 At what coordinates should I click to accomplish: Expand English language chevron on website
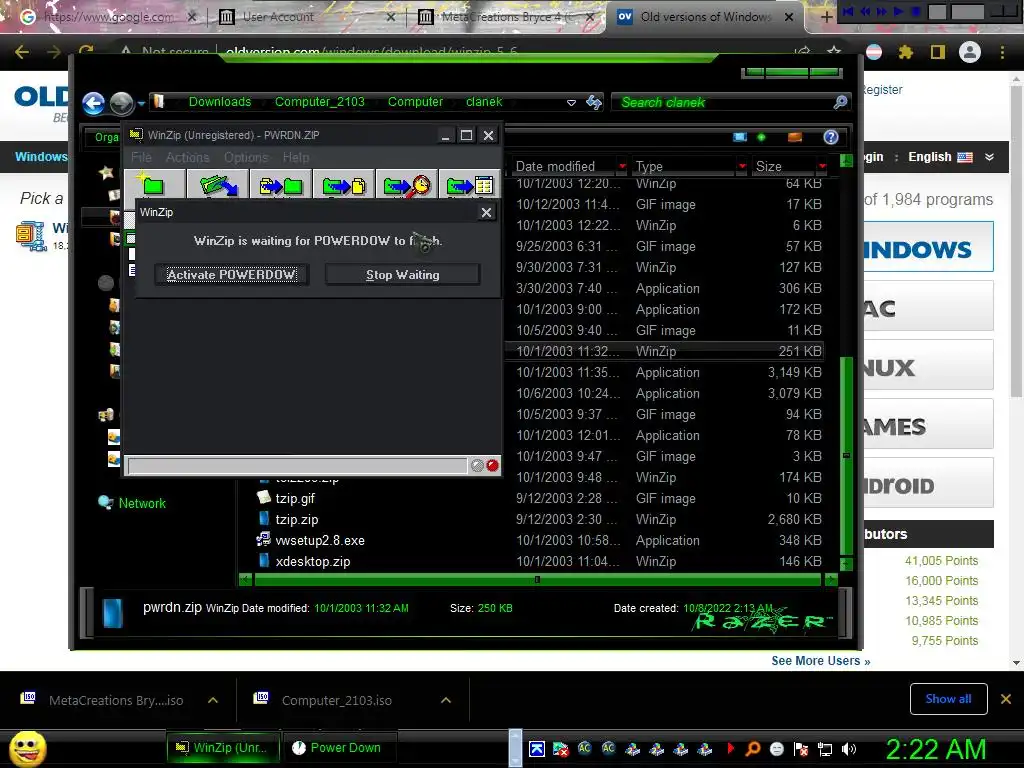pyautogui.click(x=989, y=157)
